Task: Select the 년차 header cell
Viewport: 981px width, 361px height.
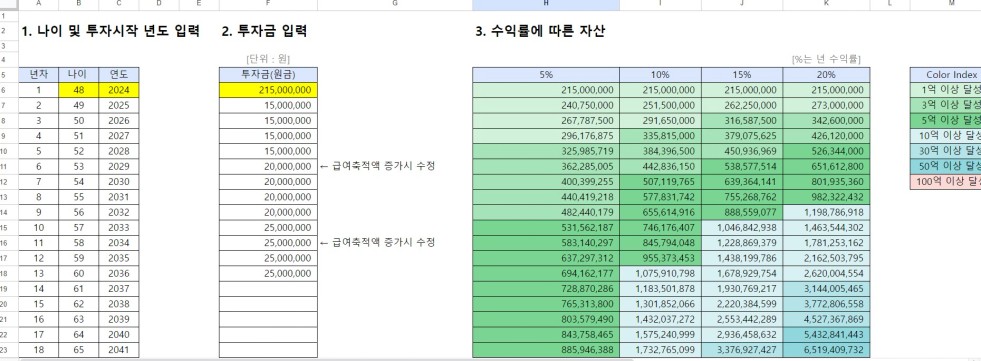Action: [x=39, y=74]
